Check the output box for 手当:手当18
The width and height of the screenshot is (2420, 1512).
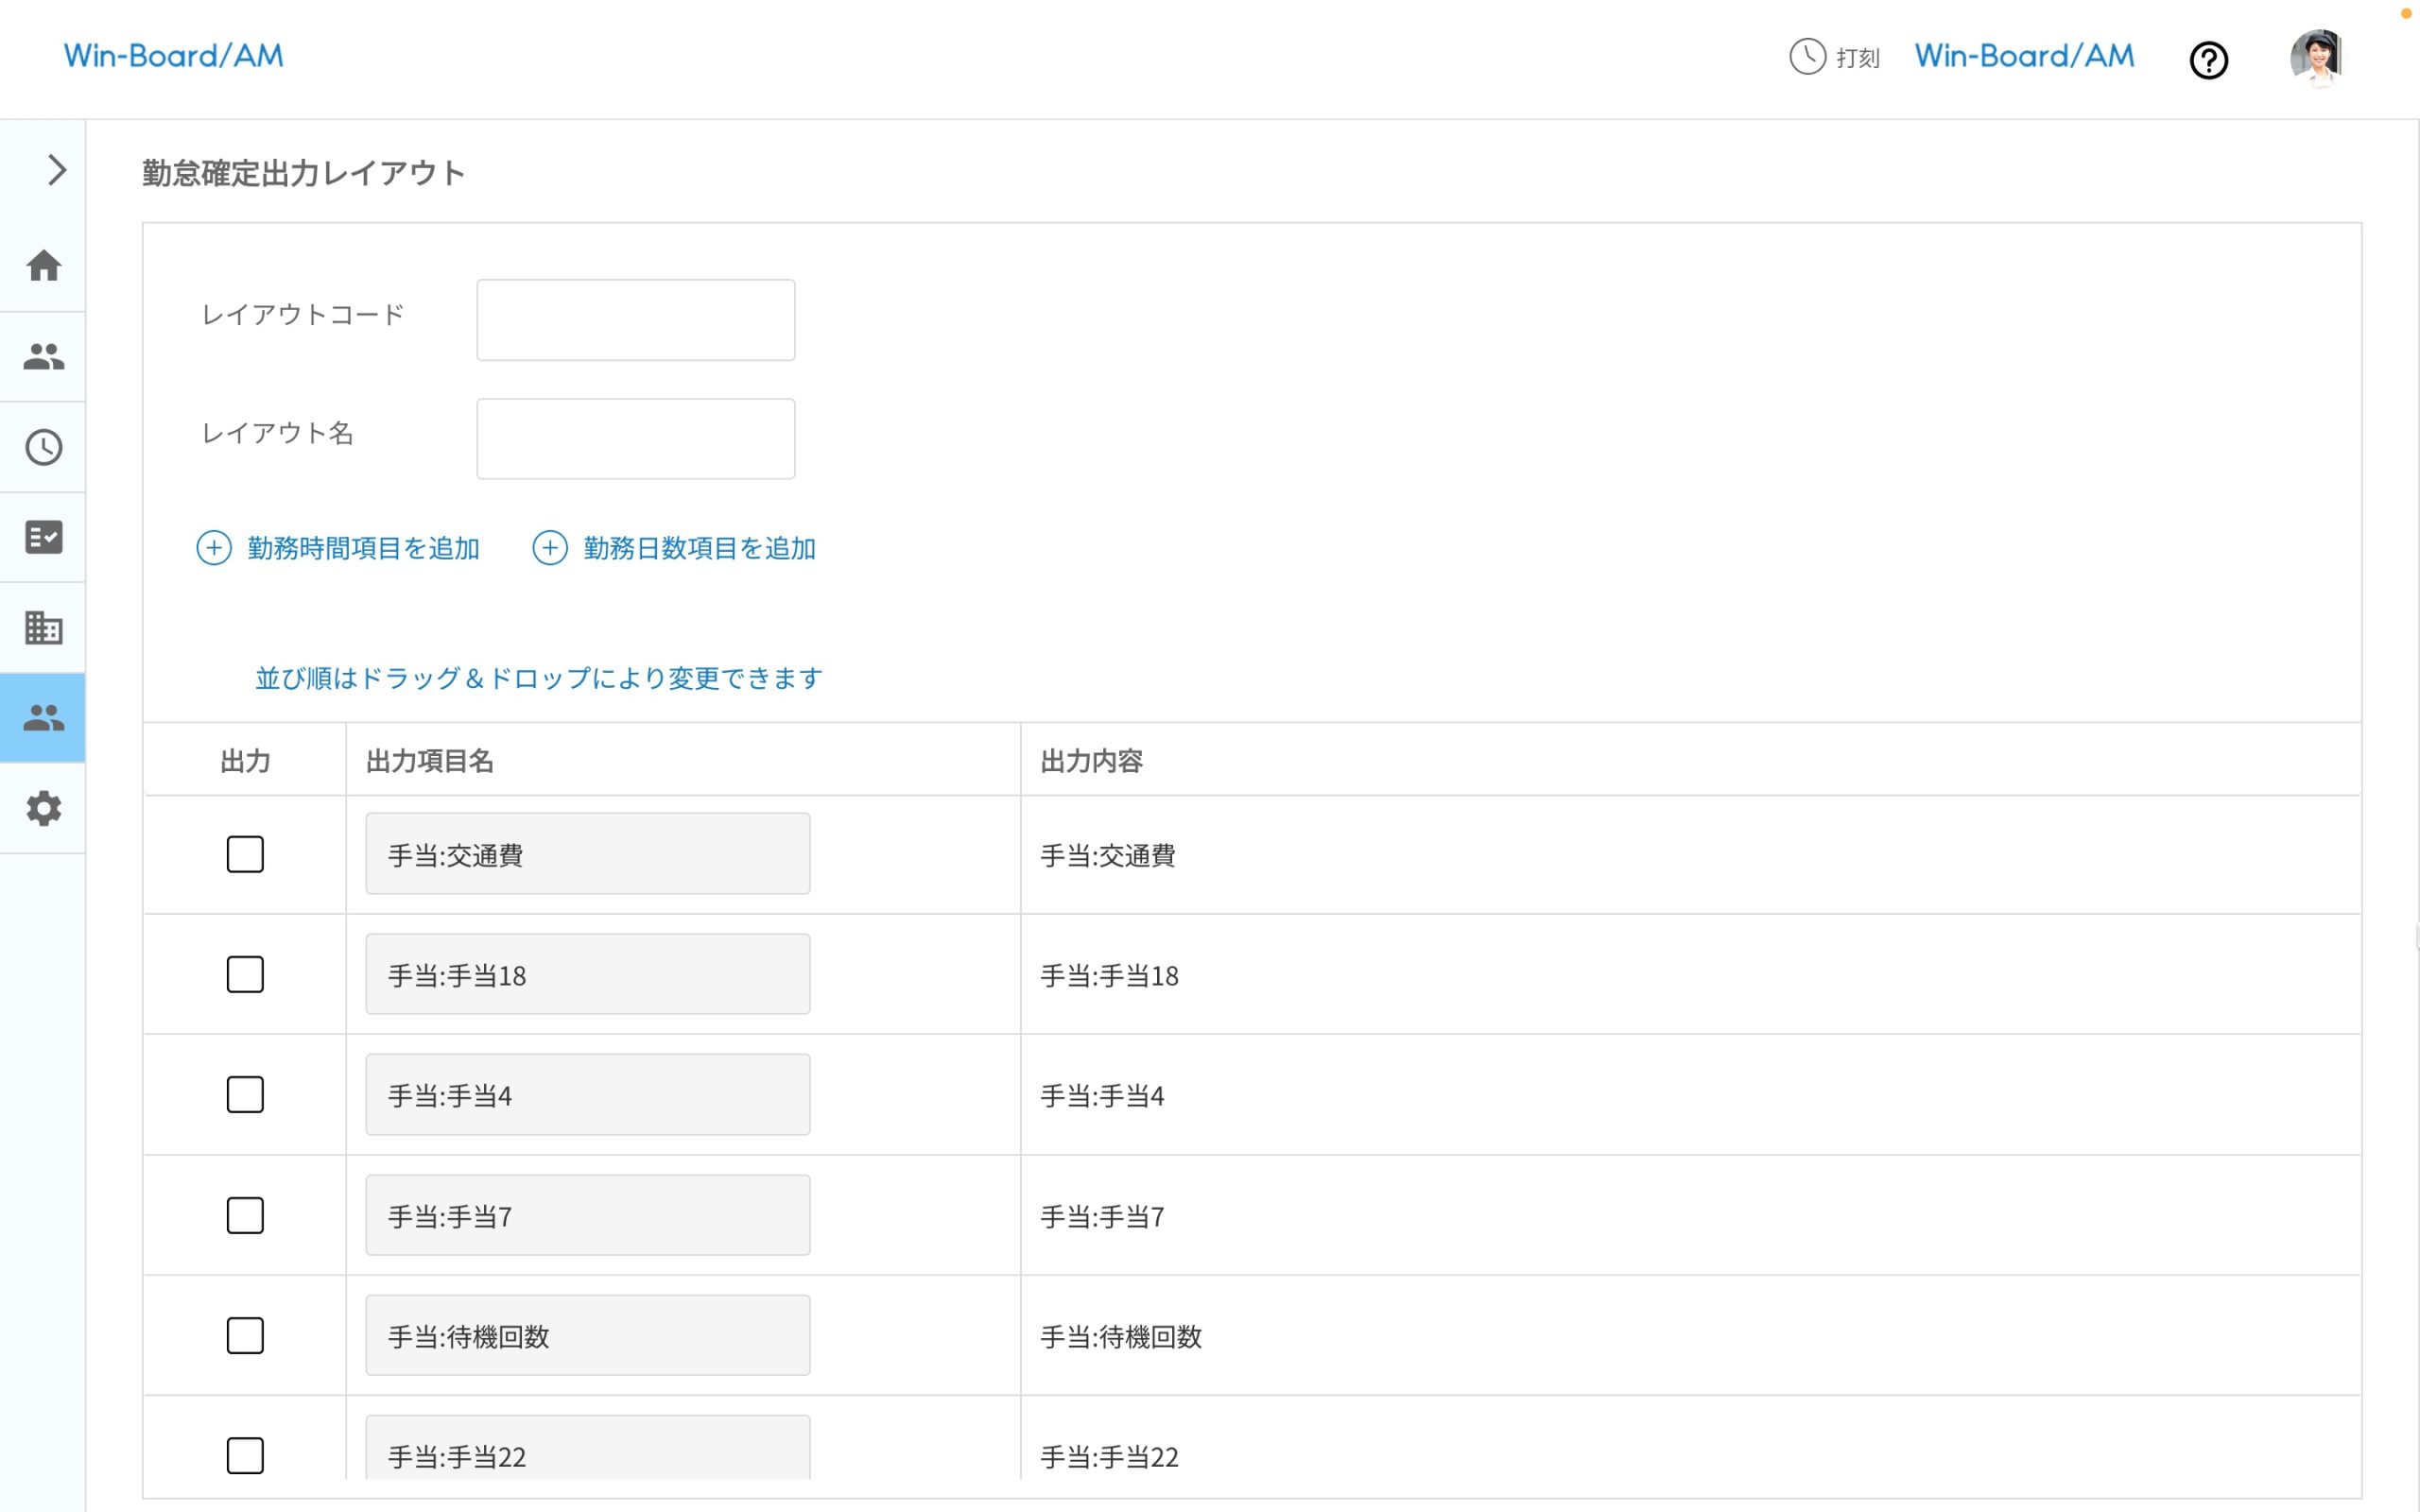point(245,975)
